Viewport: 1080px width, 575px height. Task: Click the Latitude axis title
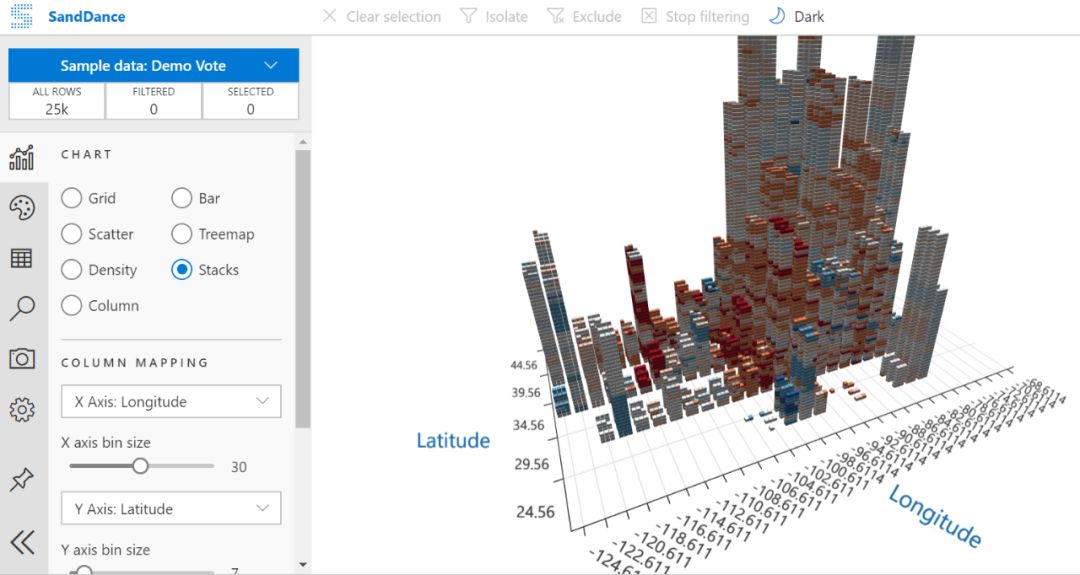point(453,441)
